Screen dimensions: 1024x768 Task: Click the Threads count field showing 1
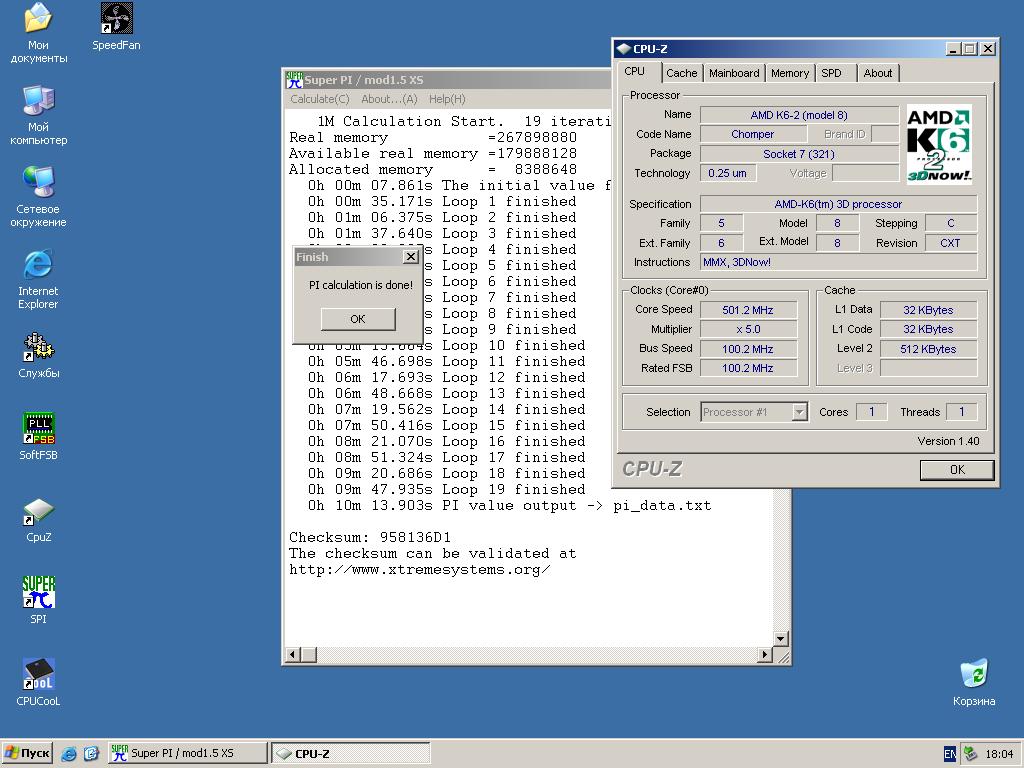(961, 412)
